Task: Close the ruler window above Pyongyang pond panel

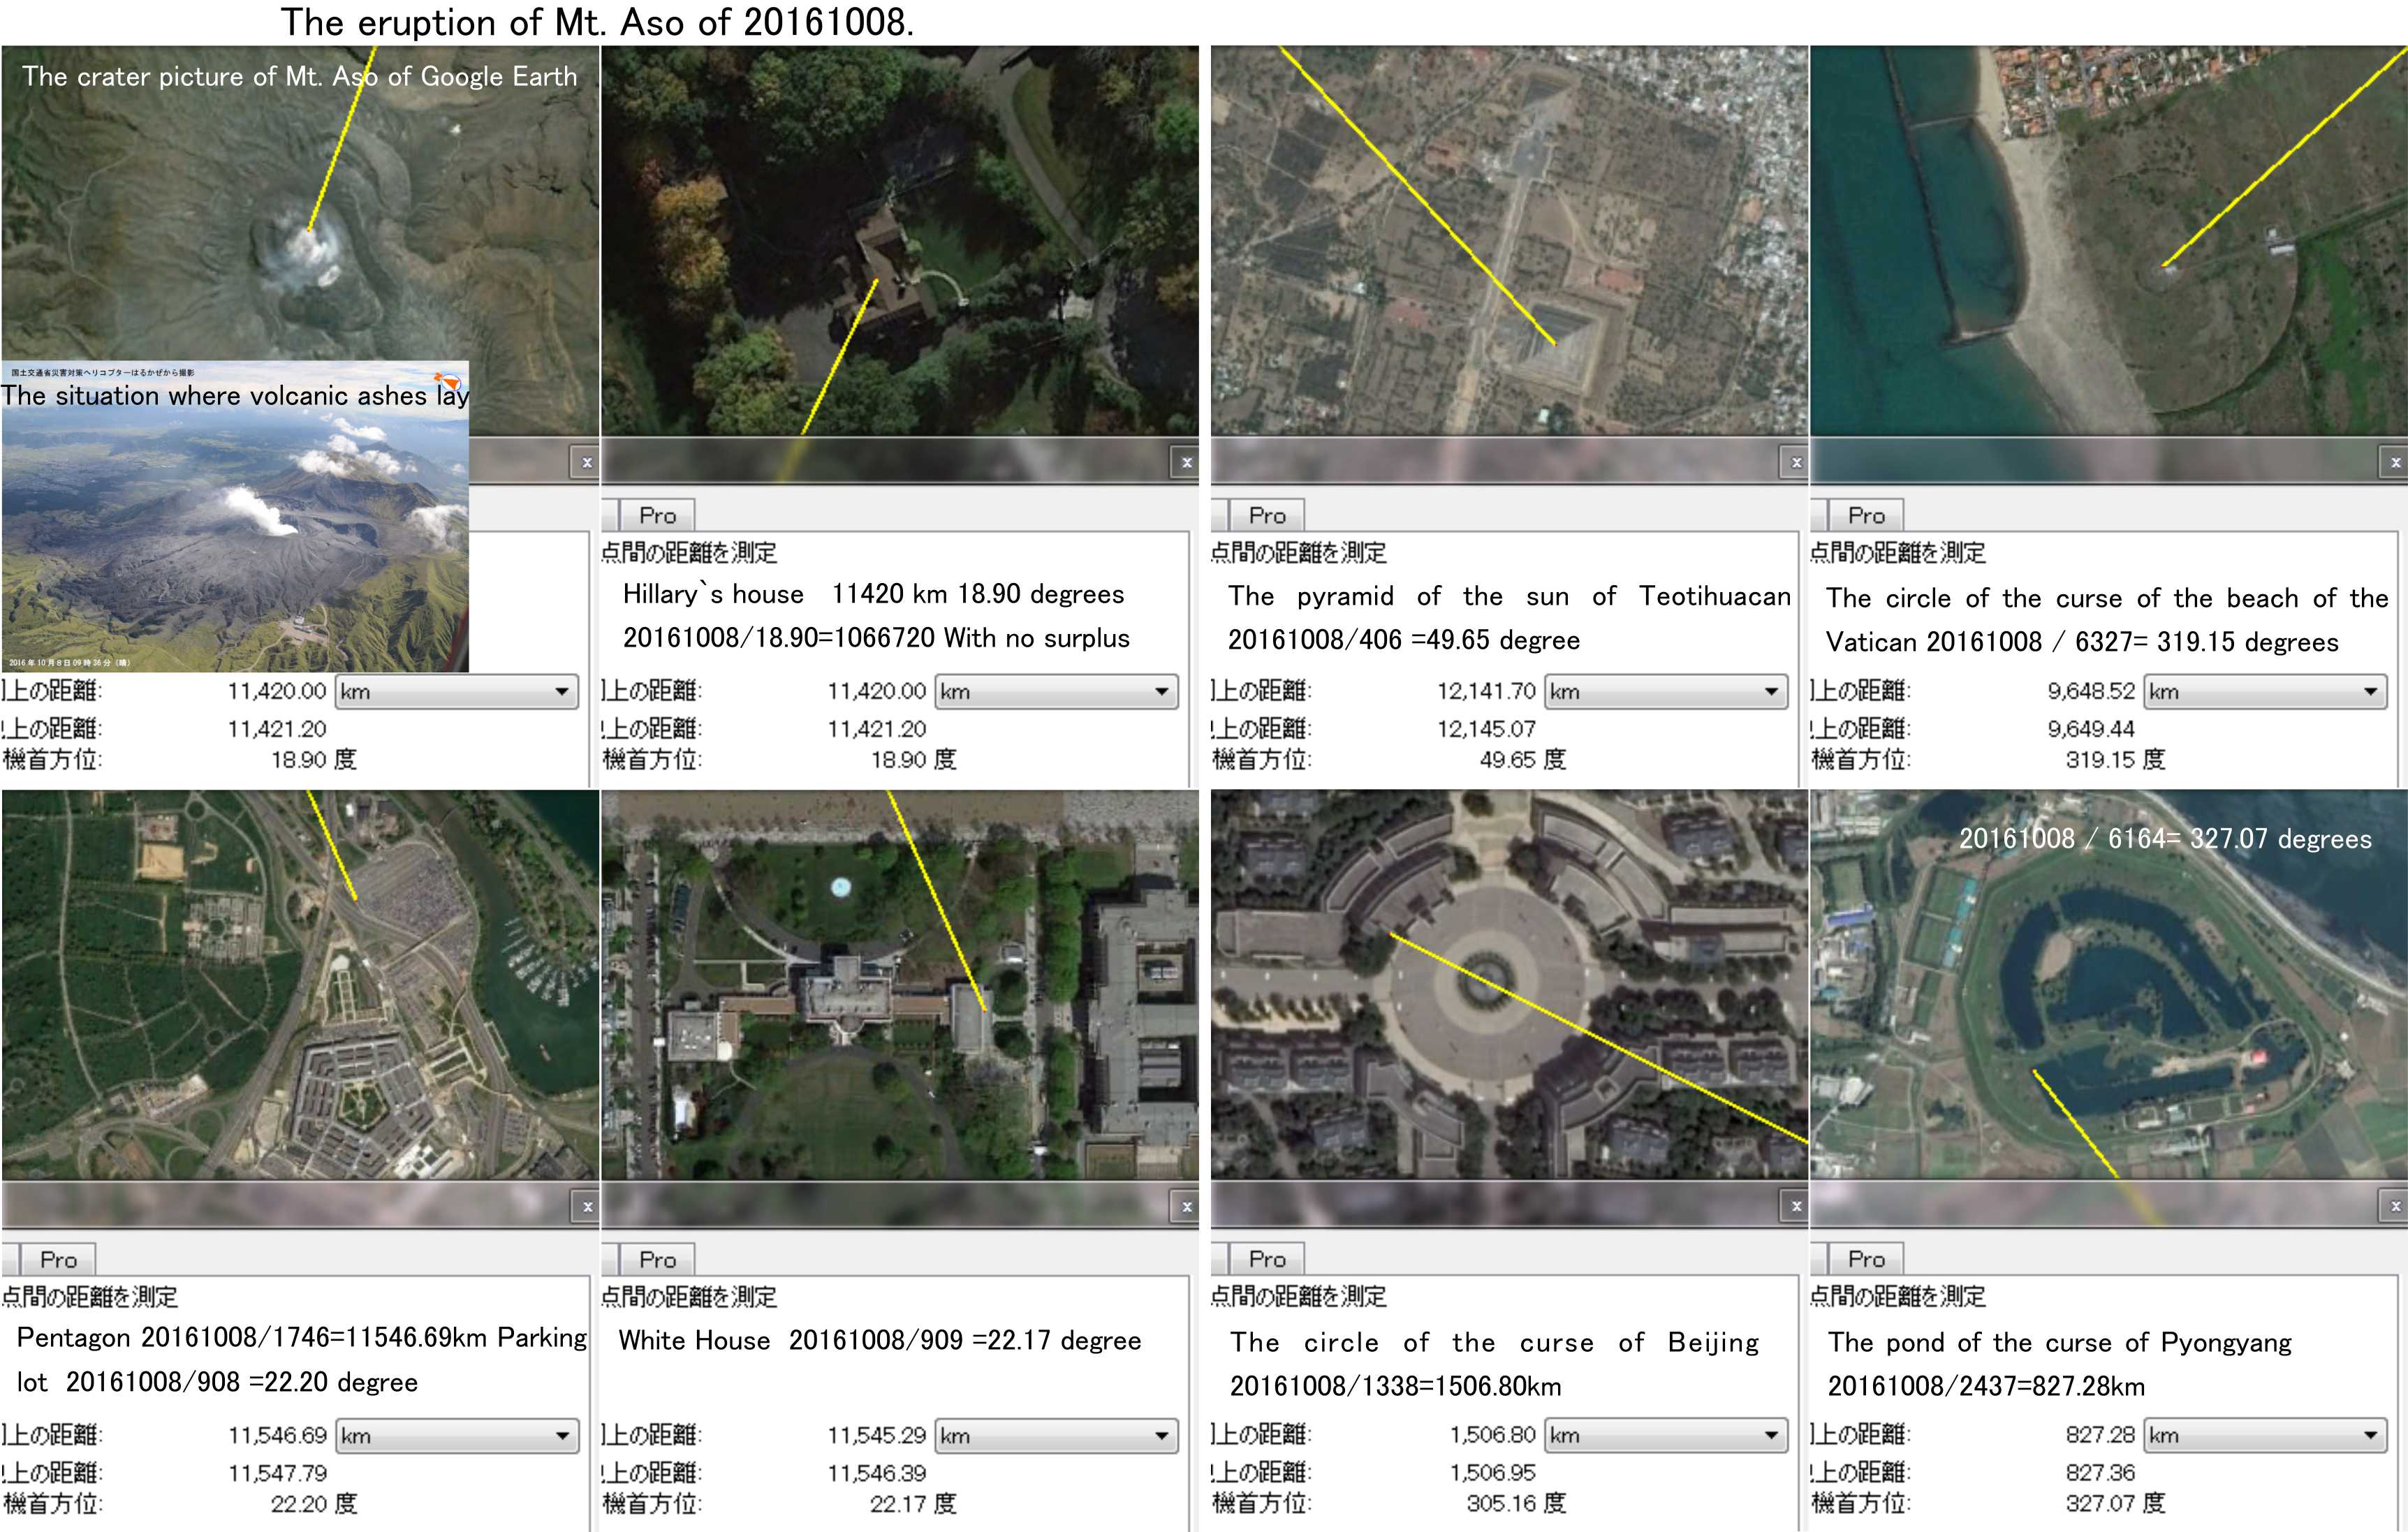Action: pyautogui.click(x=2395, y=1206)
